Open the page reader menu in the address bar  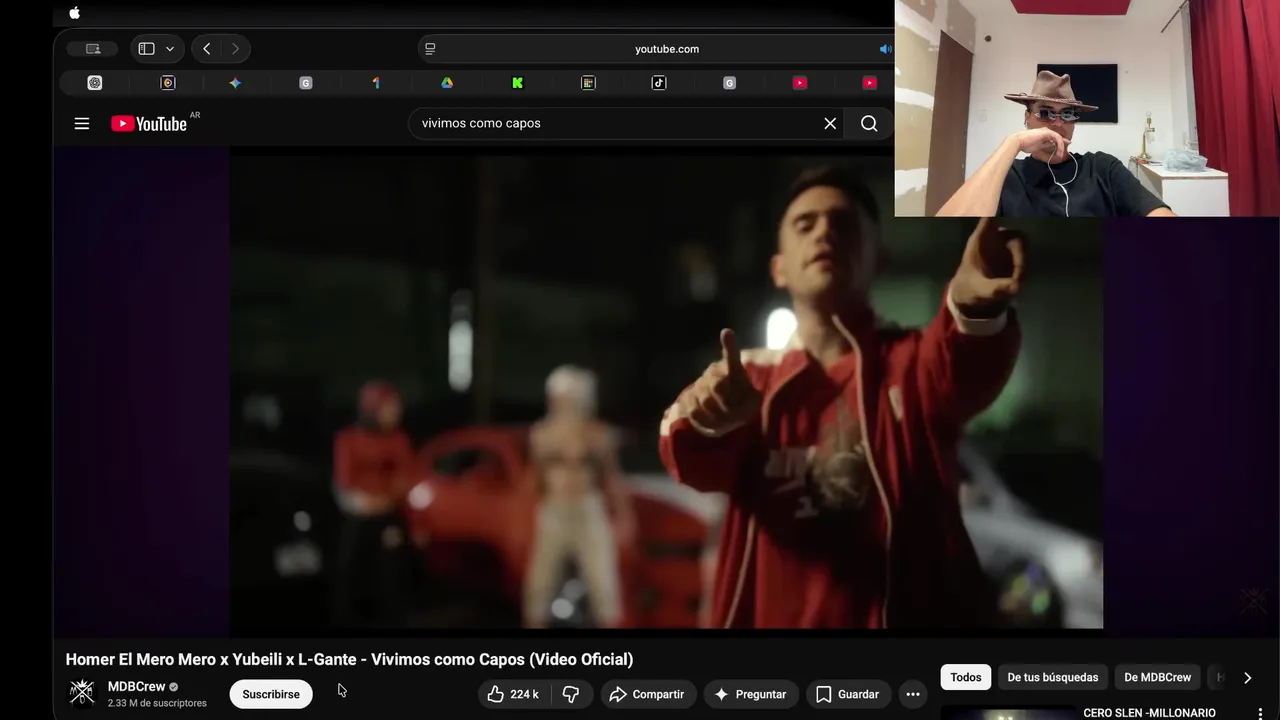click(x=430, y=49)
